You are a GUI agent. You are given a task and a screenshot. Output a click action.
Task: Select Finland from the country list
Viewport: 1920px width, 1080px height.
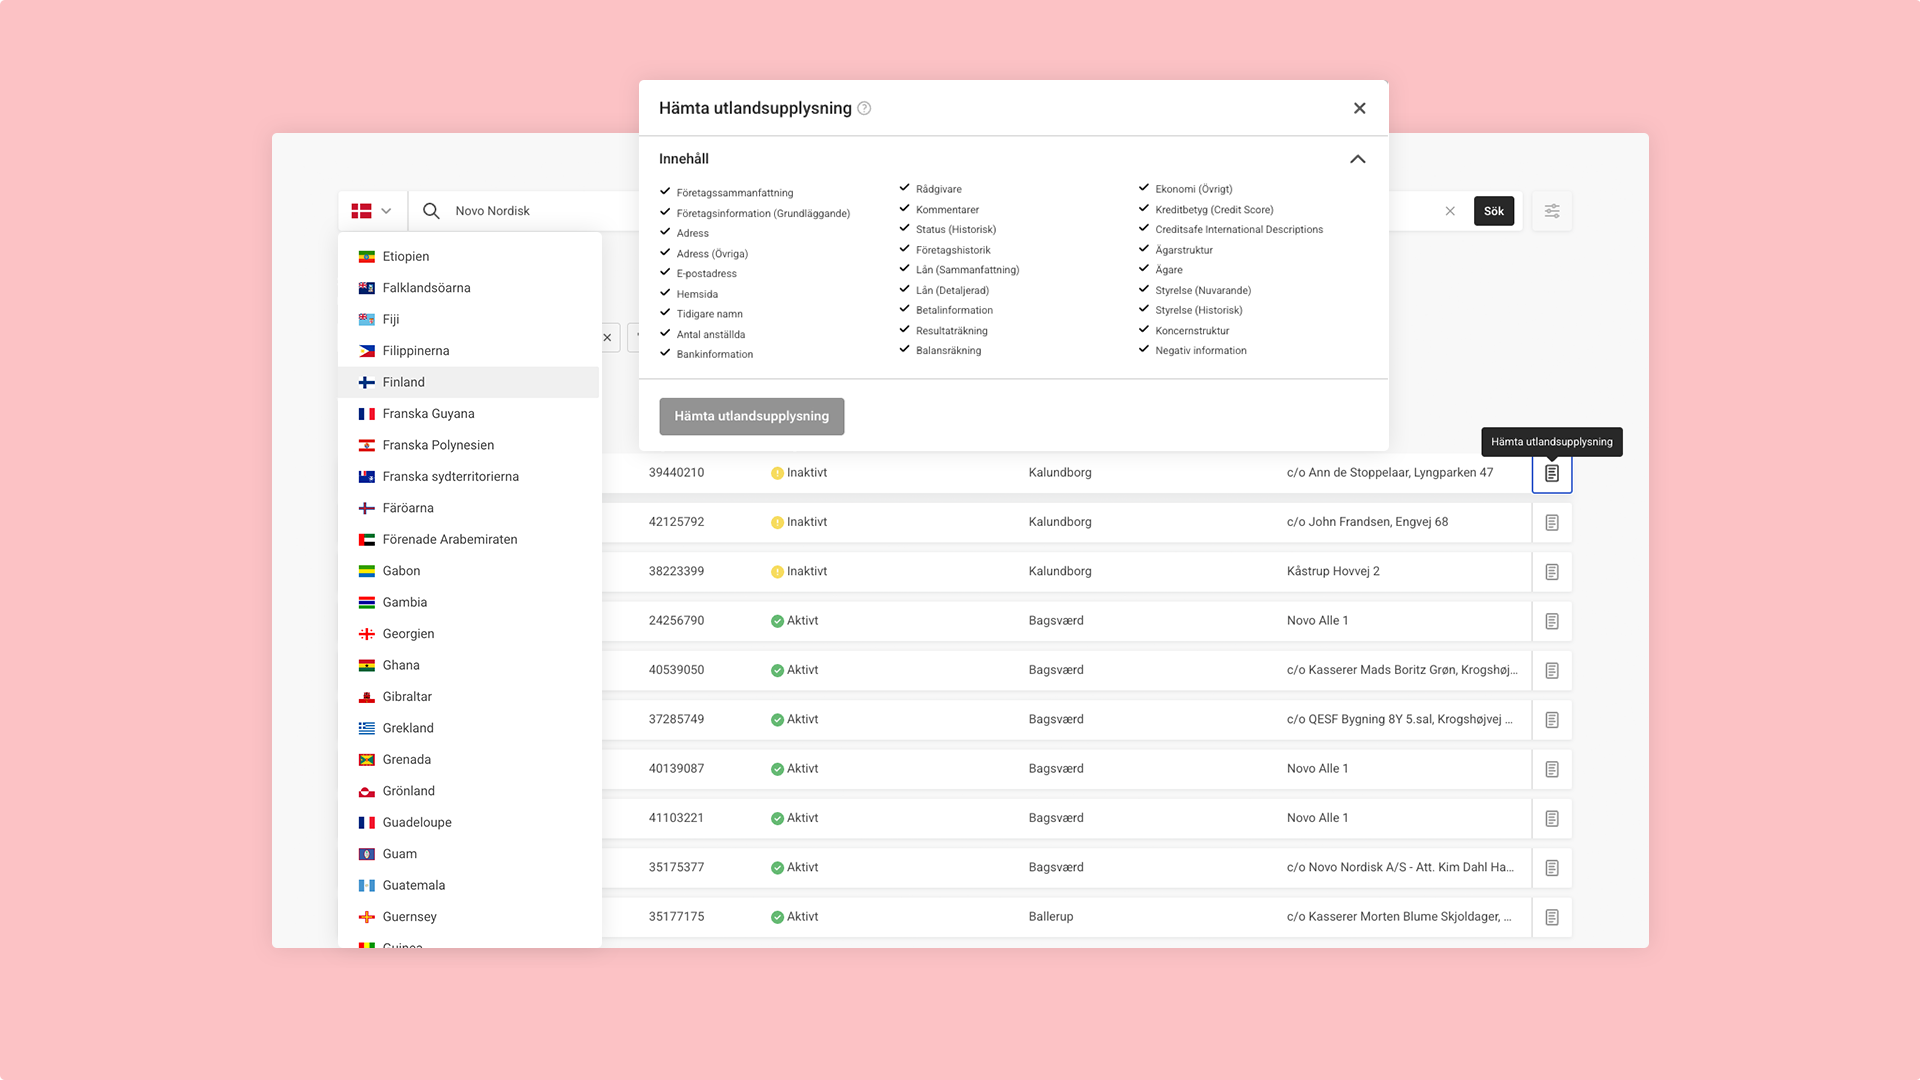[x=403, y=382]
